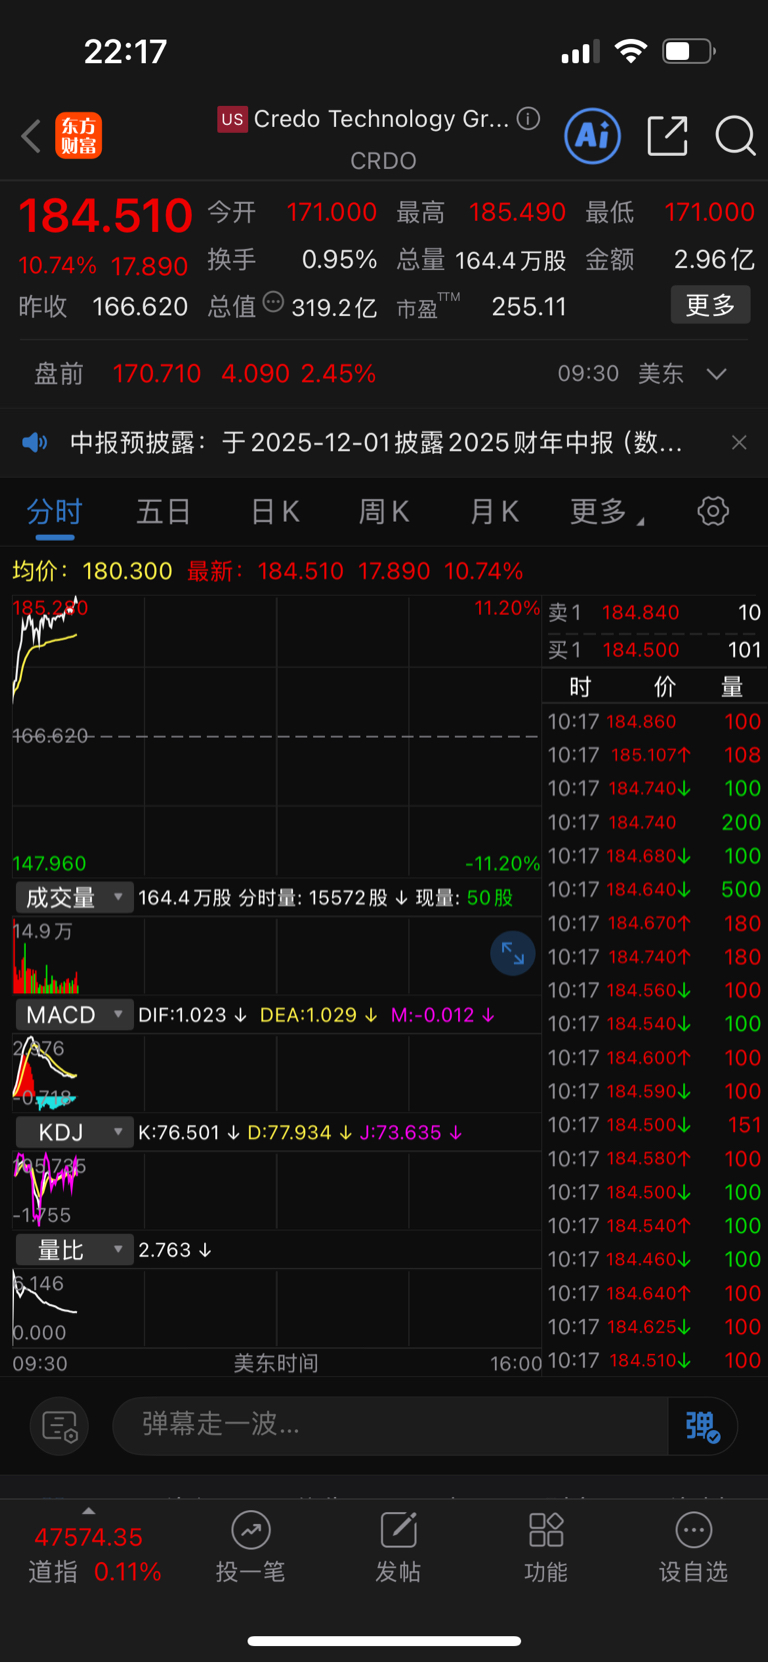Open the 功能 grid icon
This screenshot has height=1663, width=768.
[546, 1530]
